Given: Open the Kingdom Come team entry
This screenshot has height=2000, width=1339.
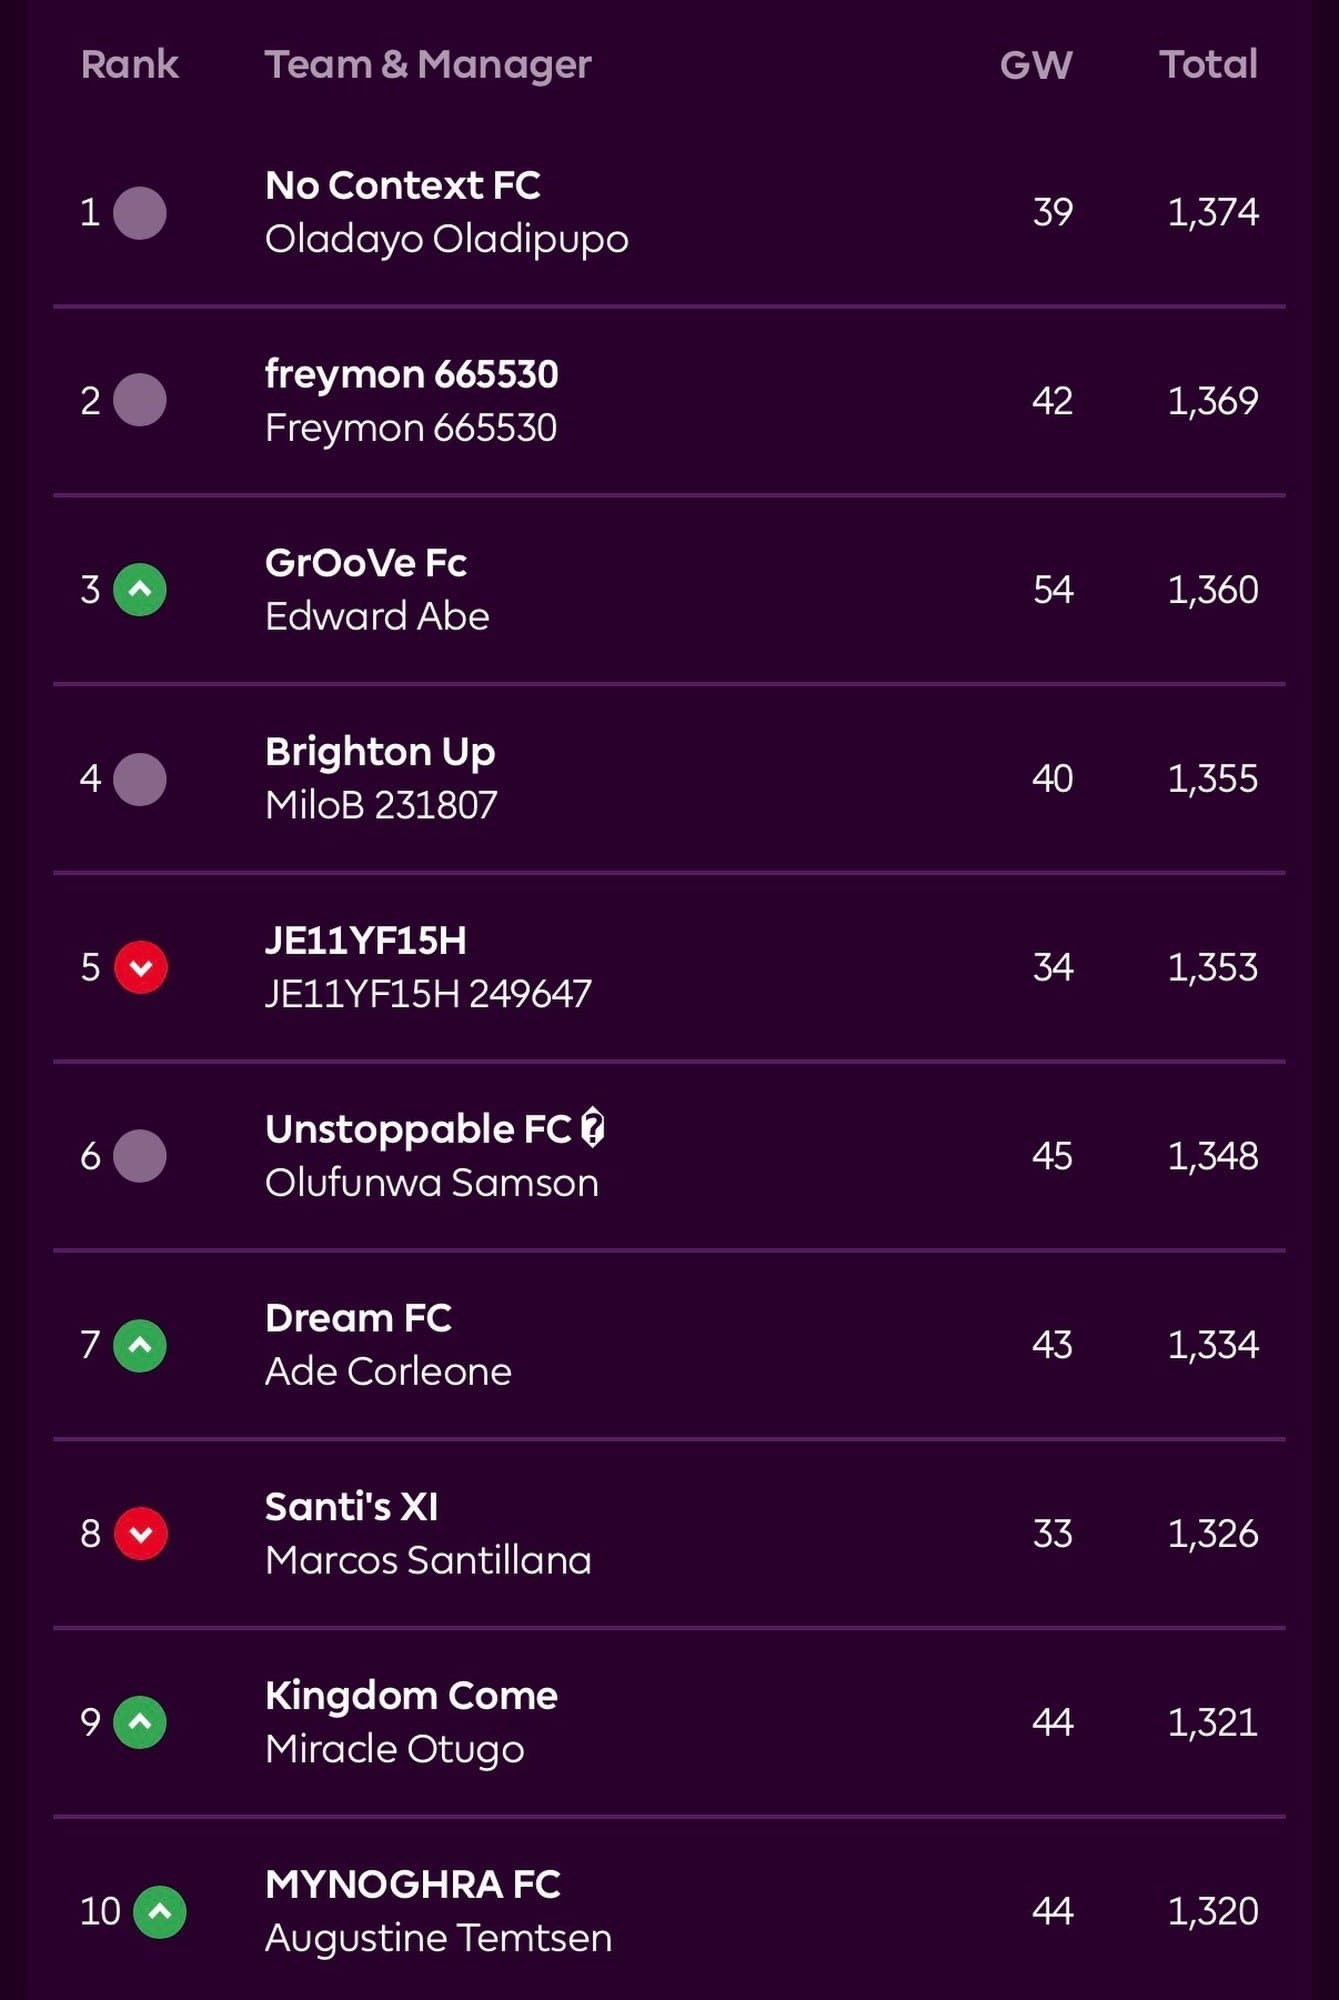Looking at the screenshot, I should pyautogui.click(x=411, y=1696).
